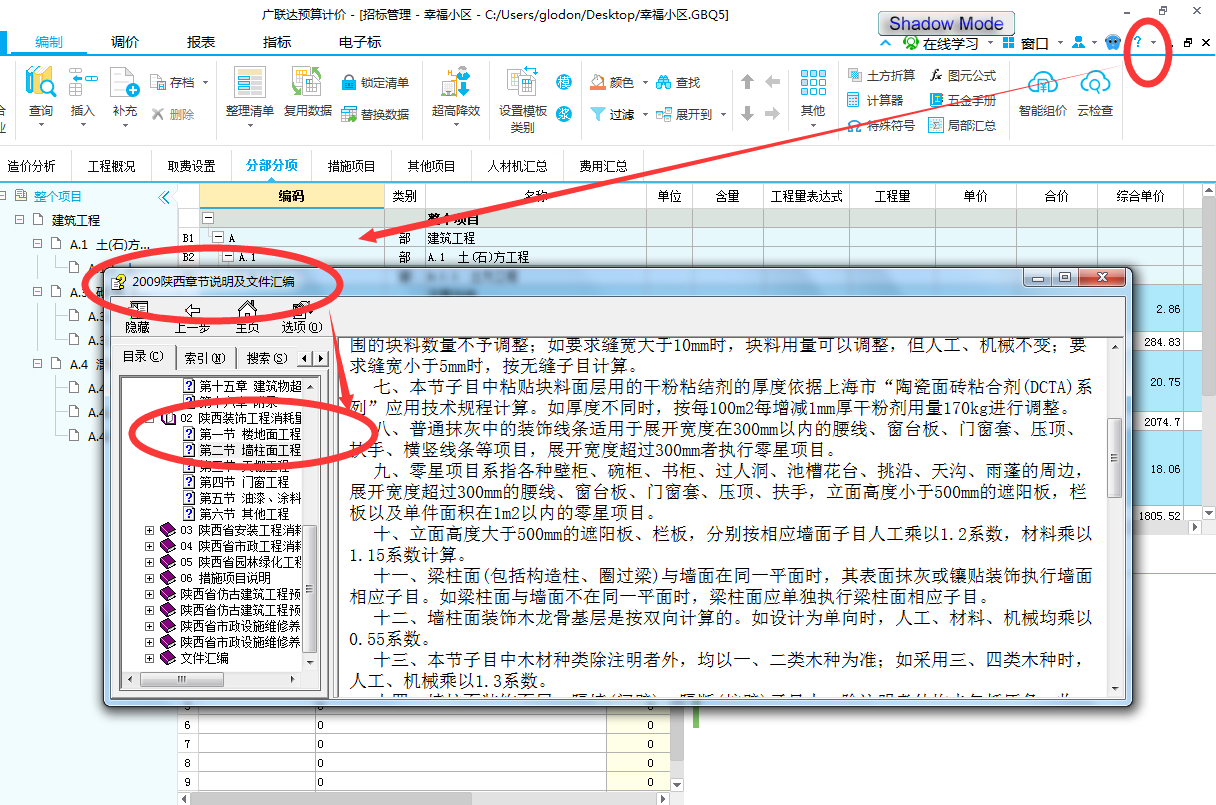Switch to the 指标 ribbon tab

pos(277,42)
